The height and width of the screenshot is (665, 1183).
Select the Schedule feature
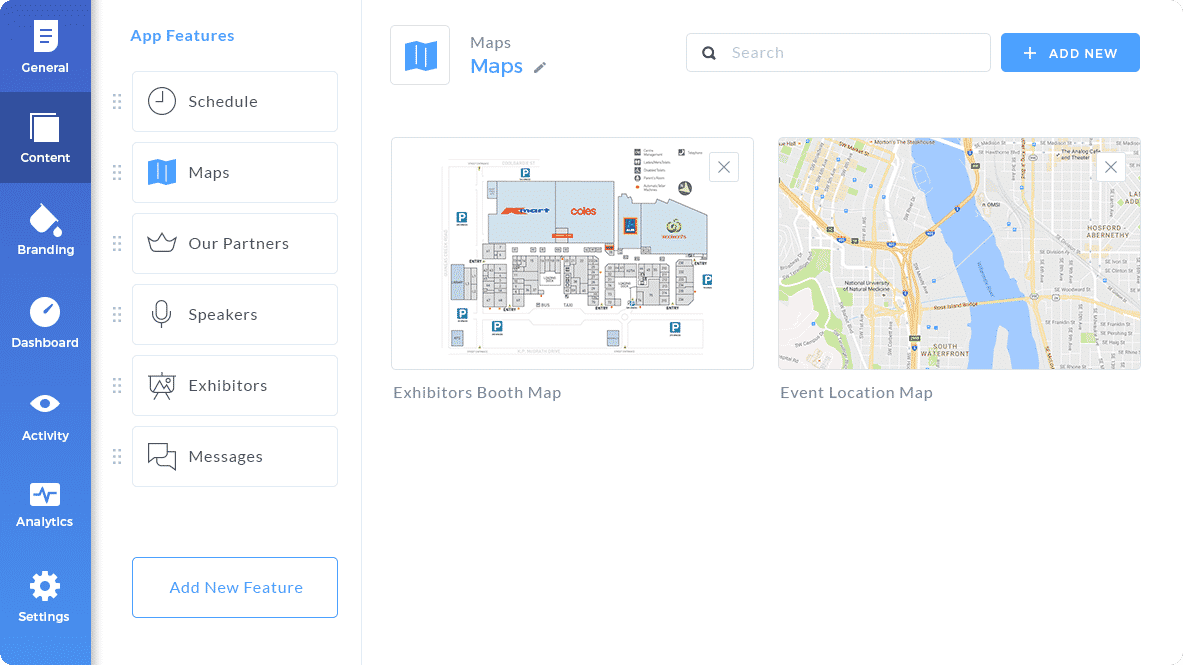(x=235, y=102)
